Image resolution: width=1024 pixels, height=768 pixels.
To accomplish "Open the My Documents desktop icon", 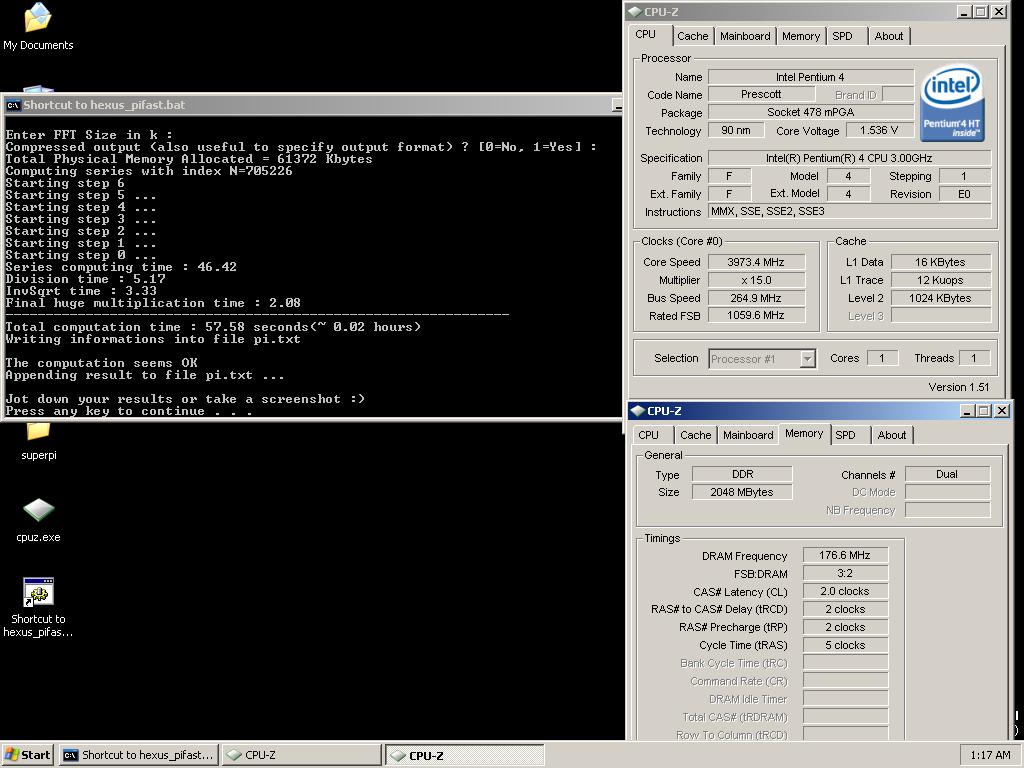I will 38,26.
